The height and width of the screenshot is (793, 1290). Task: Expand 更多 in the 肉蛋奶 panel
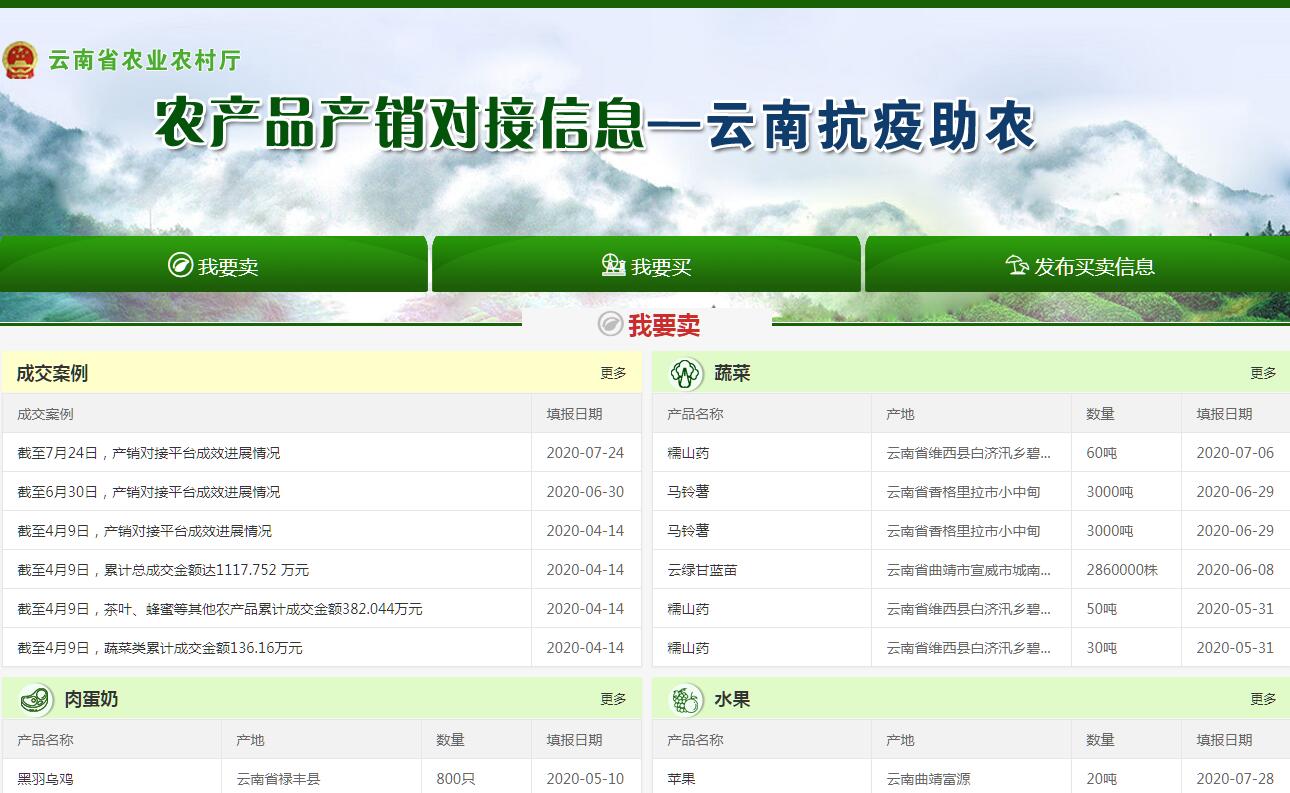(x=613, y=699)
